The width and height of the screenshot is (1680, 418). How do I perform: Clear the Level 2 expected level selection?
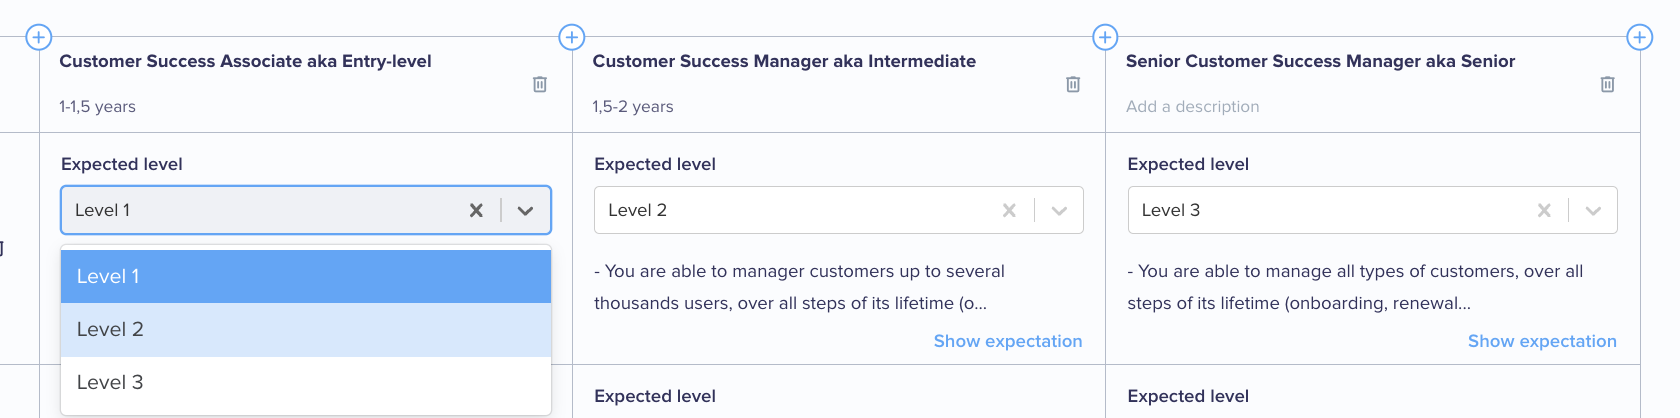1009,210
